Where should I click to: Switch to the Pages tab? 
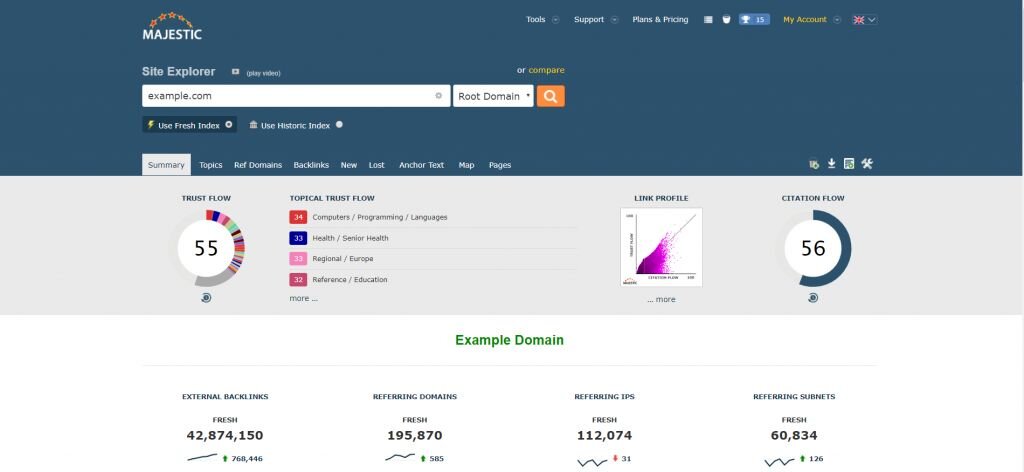[x=500, y=165]
